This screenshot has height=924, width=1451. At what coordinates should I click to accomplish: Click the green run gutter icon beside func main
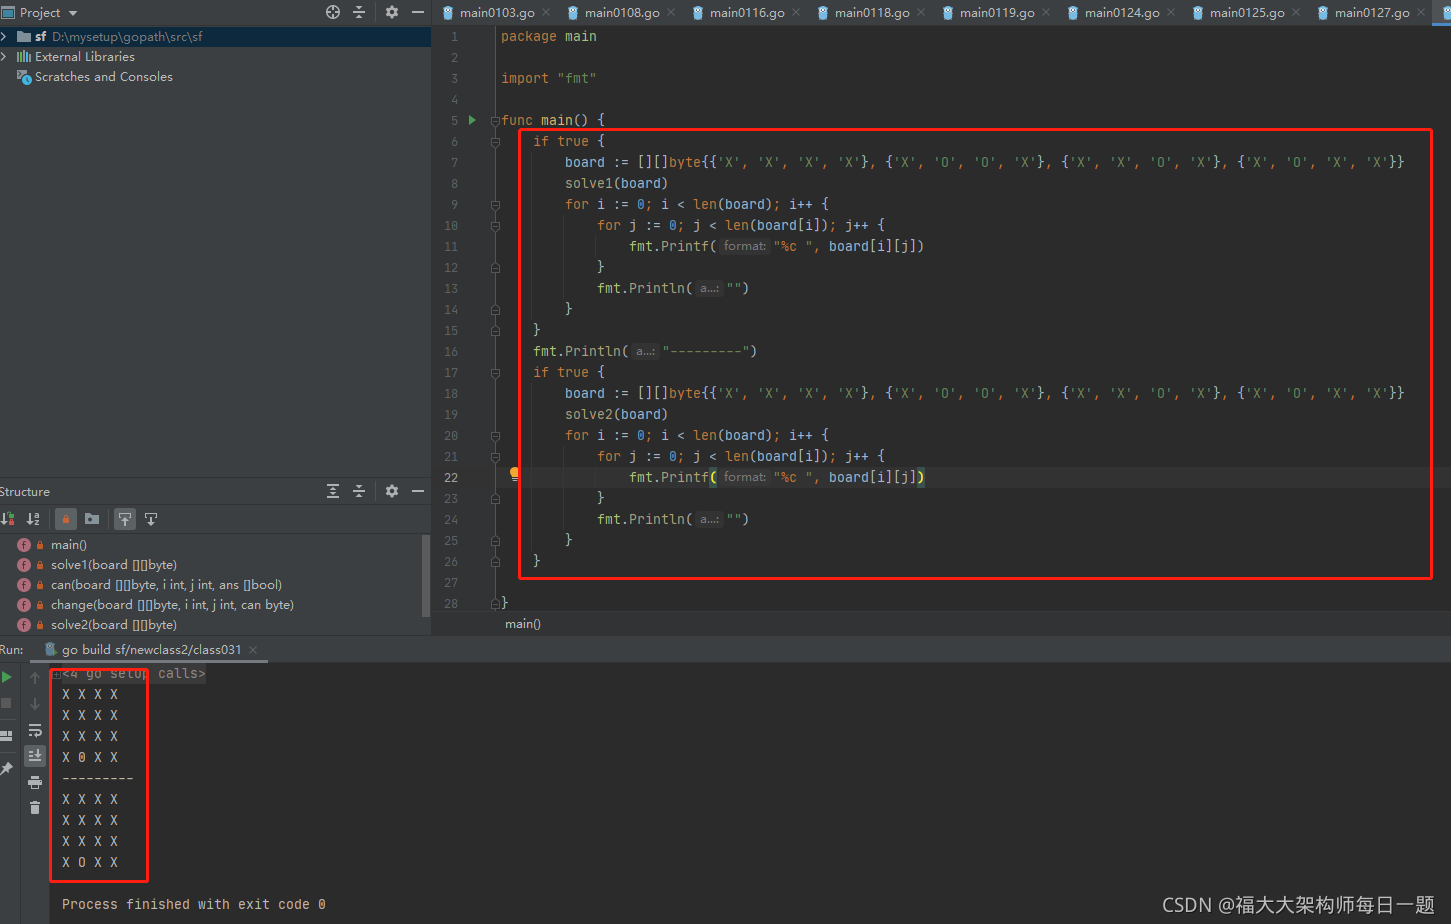click(472, 120)
